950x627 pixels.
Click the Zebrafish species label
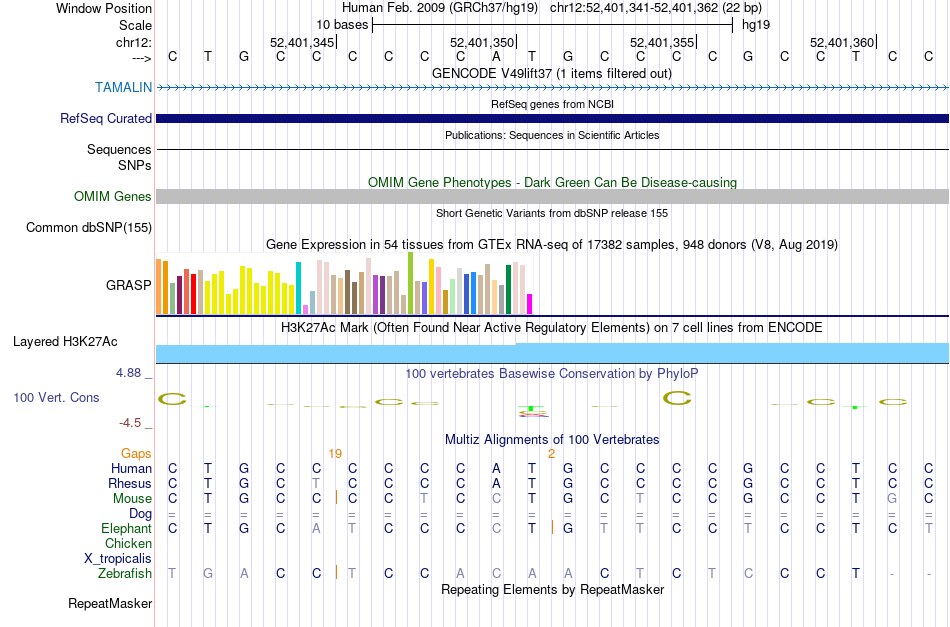click(x=125, y=573)
